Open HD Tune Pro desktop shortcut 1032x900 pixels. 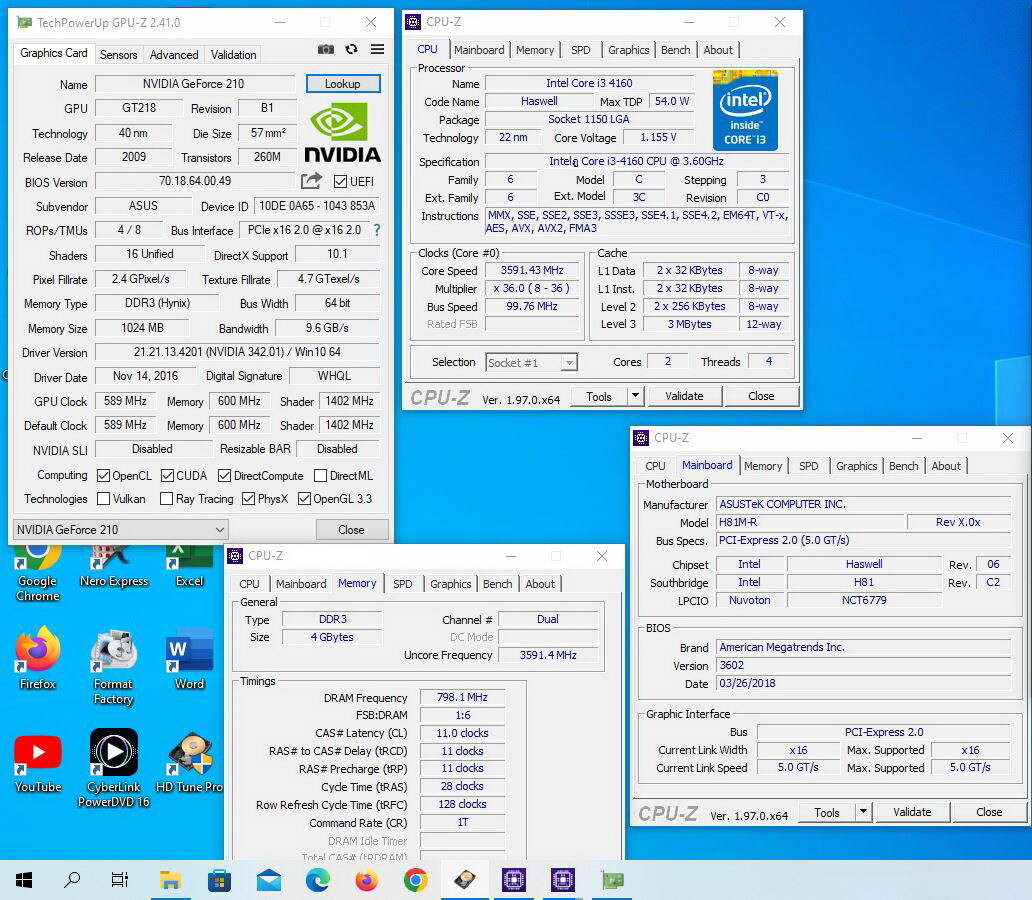190,762
